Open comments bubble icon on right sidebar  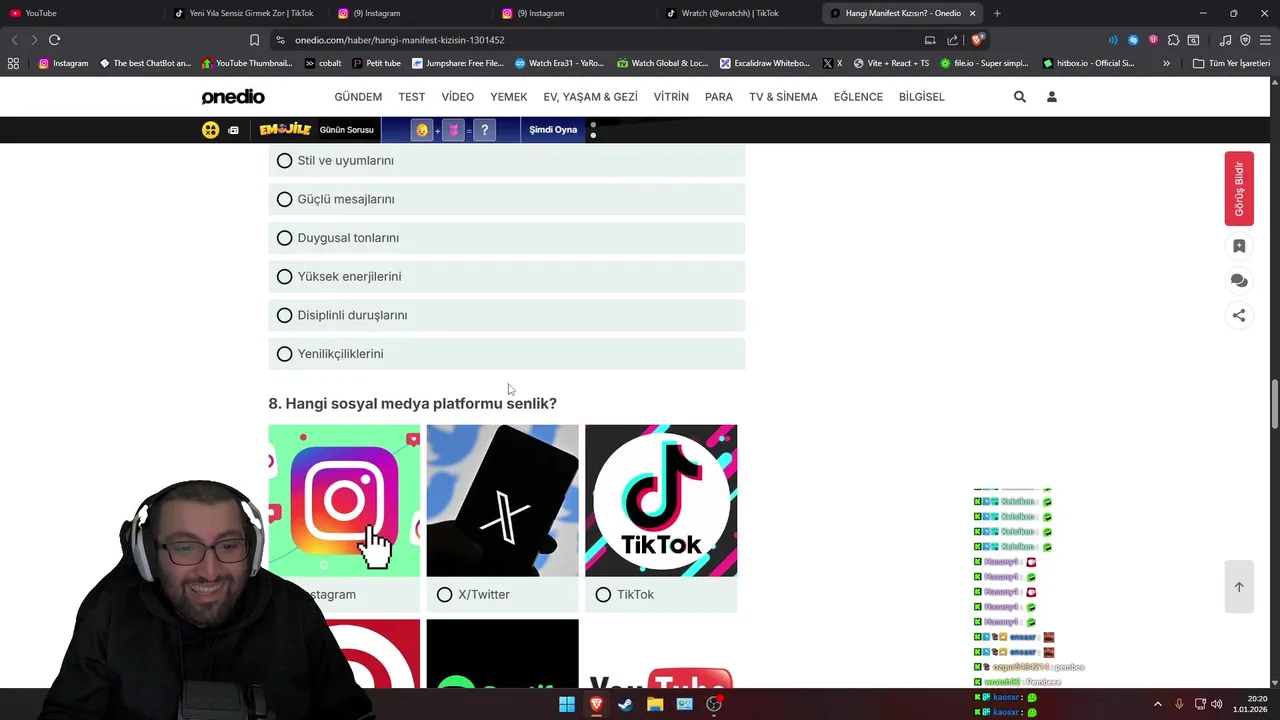point(1239,281)
